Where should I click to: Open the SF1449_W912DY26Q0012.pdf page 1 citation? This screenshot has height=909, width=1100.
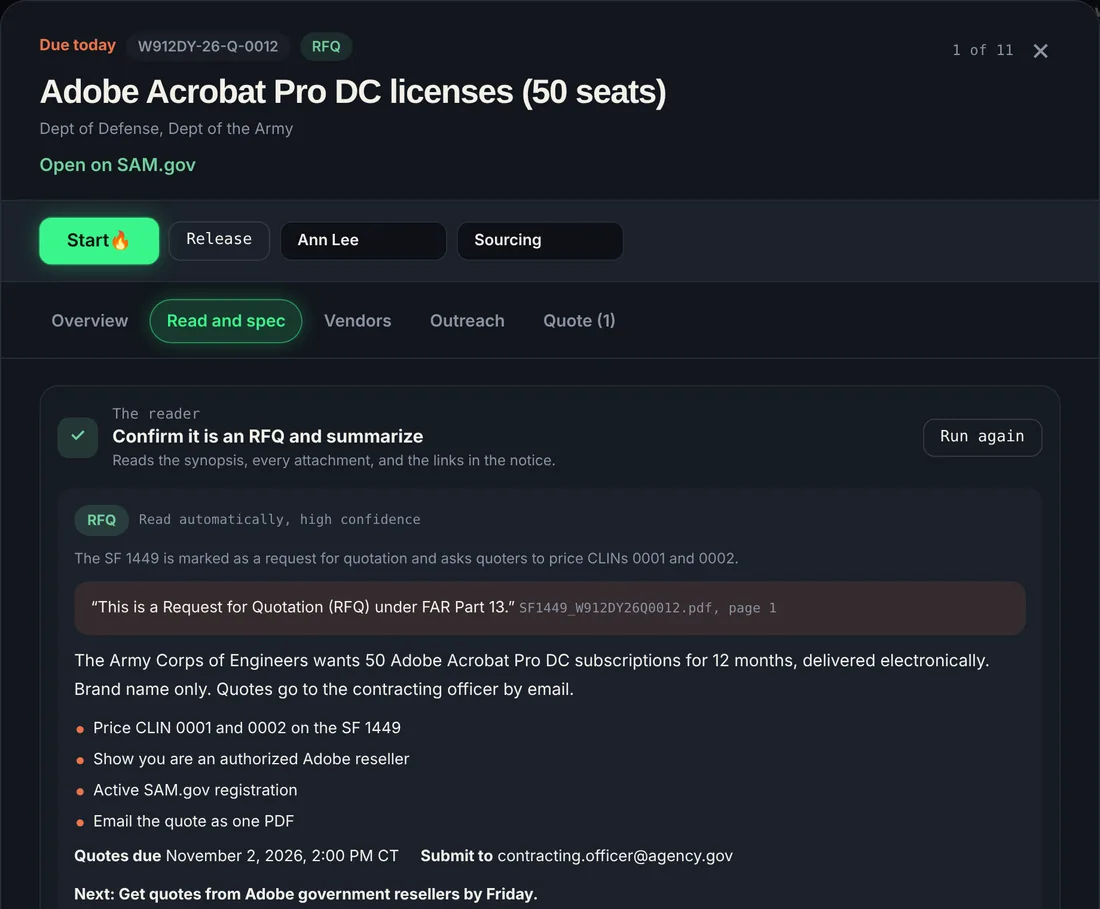(x=648, y=608)
